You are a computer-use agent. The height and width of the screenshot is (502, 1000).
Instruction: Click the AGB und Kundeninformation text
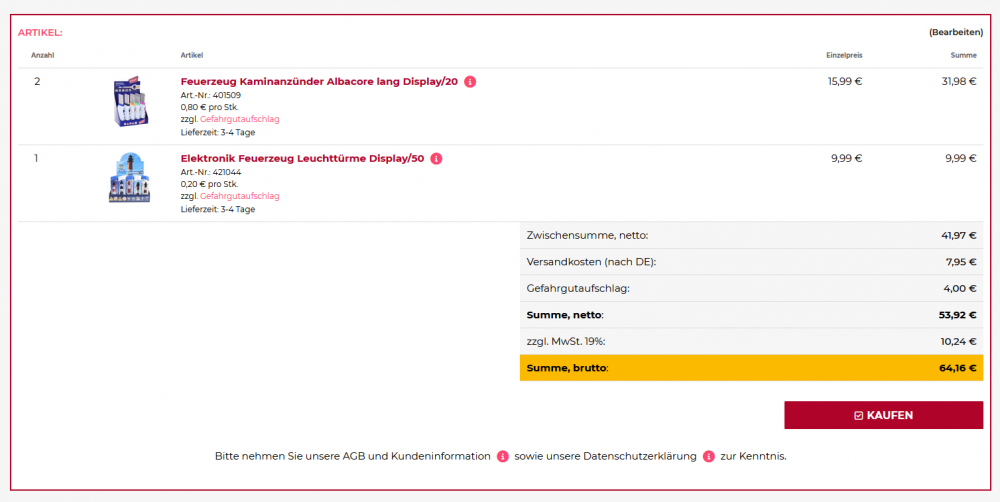[411, 456]
